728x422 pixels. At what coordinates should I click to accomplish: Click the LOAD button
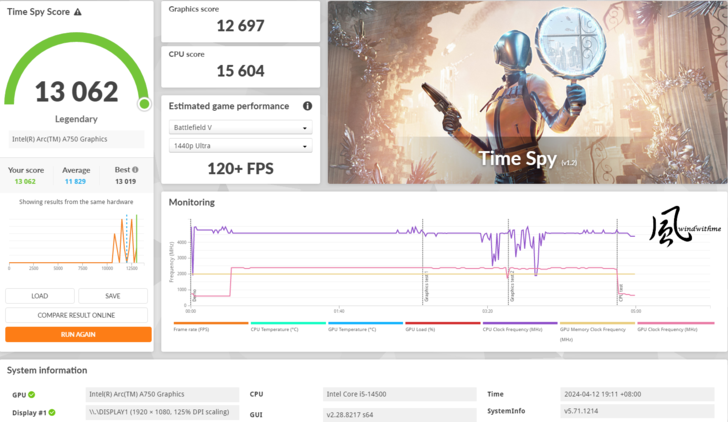click(40, 296)
